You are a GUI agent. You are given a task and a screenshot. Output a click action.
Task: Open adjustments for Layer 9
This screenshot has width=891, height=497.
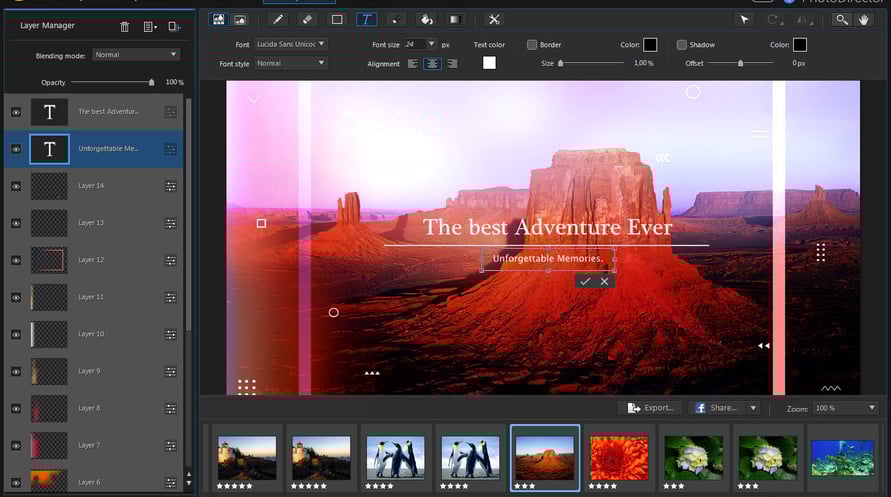pyautogui.click(x=170, y=371)
